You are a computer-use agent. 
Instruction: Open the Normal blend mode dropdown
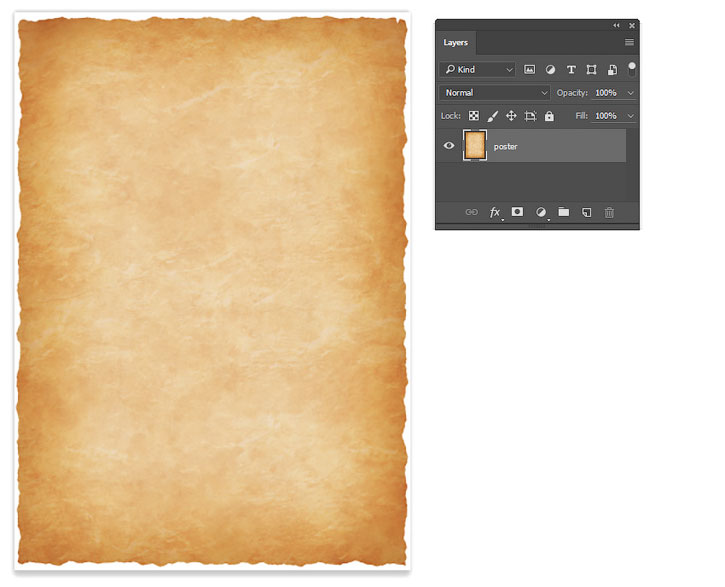pos(495,92)
